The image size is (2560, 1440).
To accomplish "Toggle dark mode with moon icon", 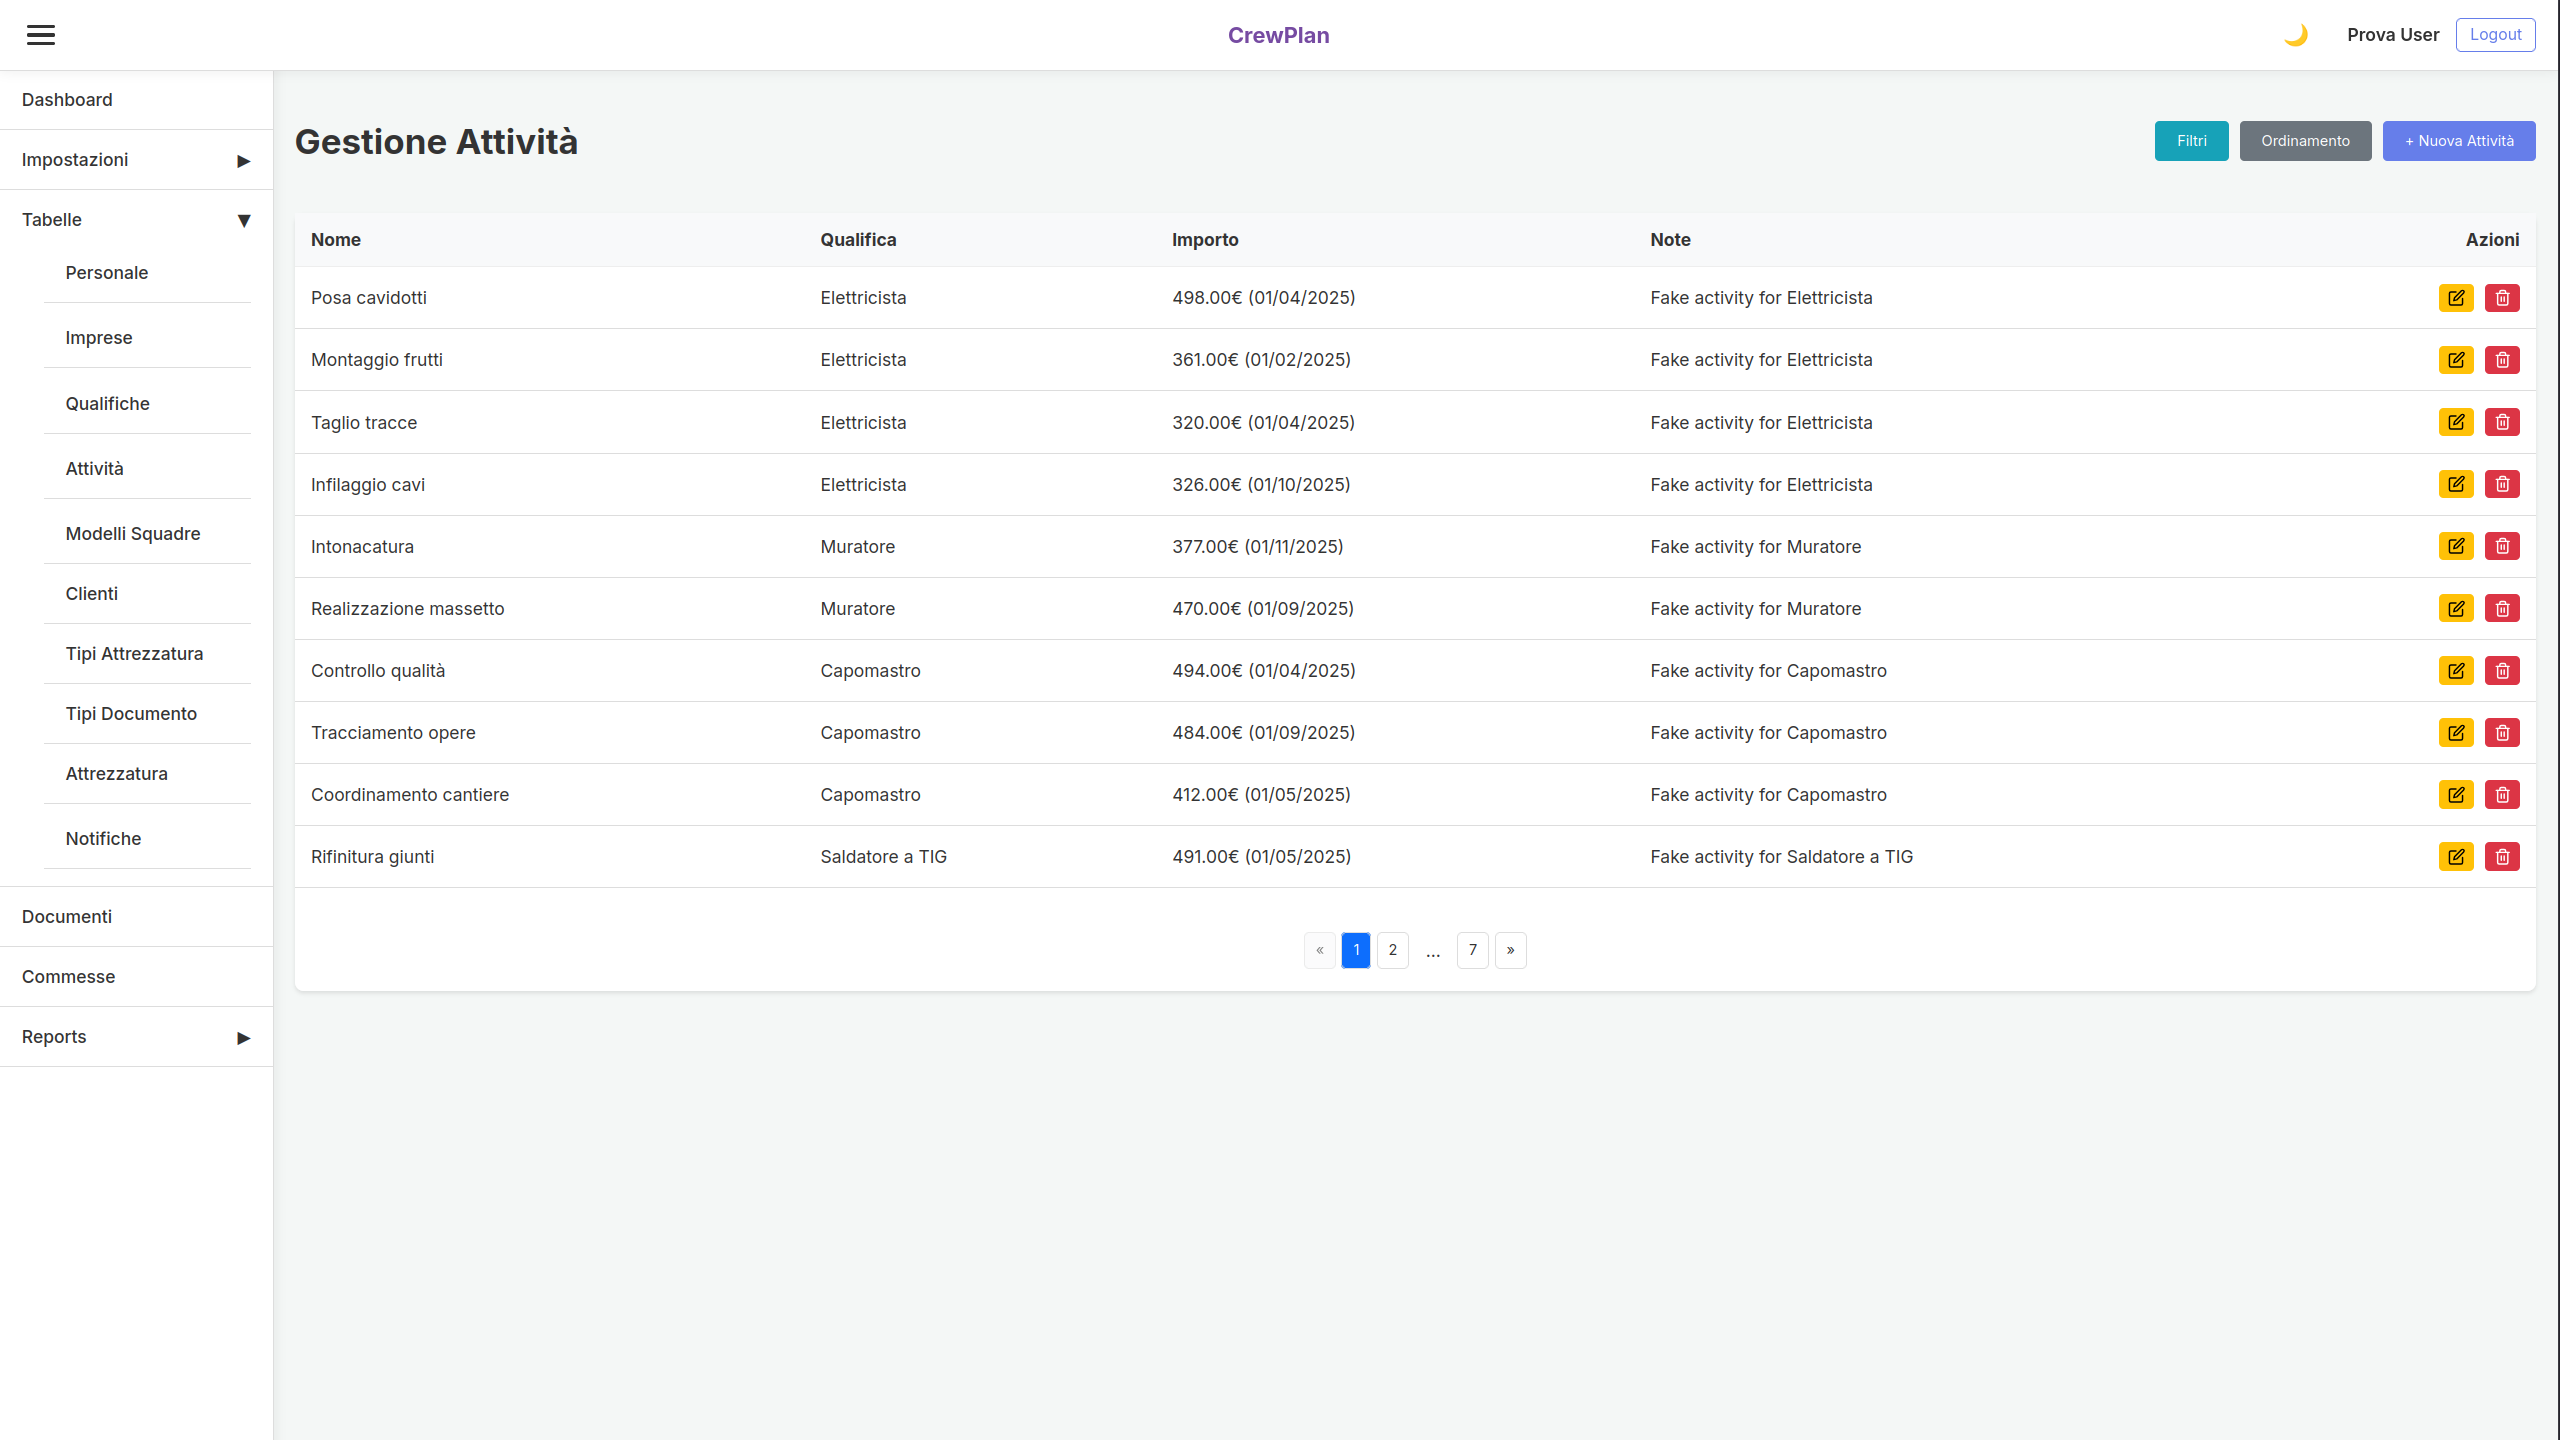I will [2296, 35].
